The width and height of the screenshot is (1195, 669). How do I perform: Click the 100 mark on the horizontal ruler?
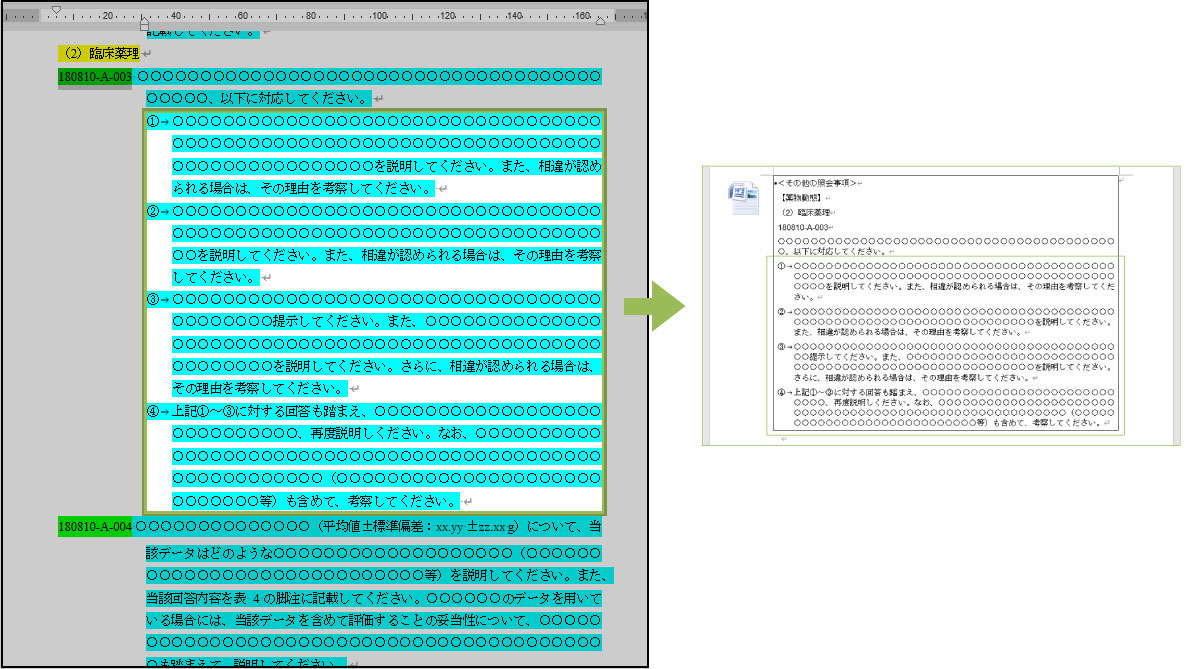click(379, 16)
